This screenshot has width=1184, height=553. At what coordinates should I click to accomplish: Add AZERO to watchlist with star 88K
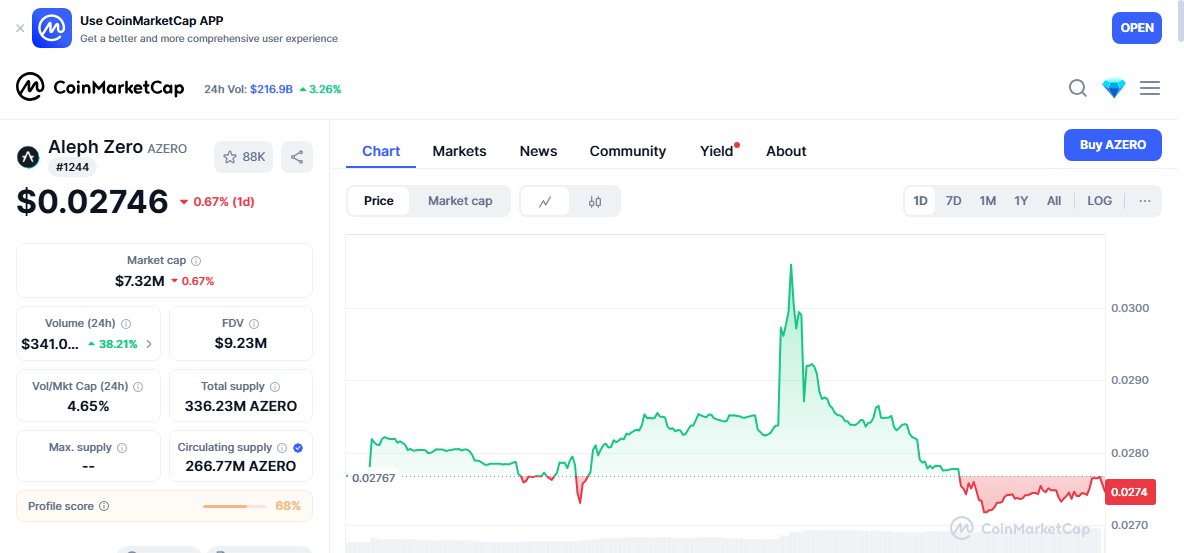(244, 157)
